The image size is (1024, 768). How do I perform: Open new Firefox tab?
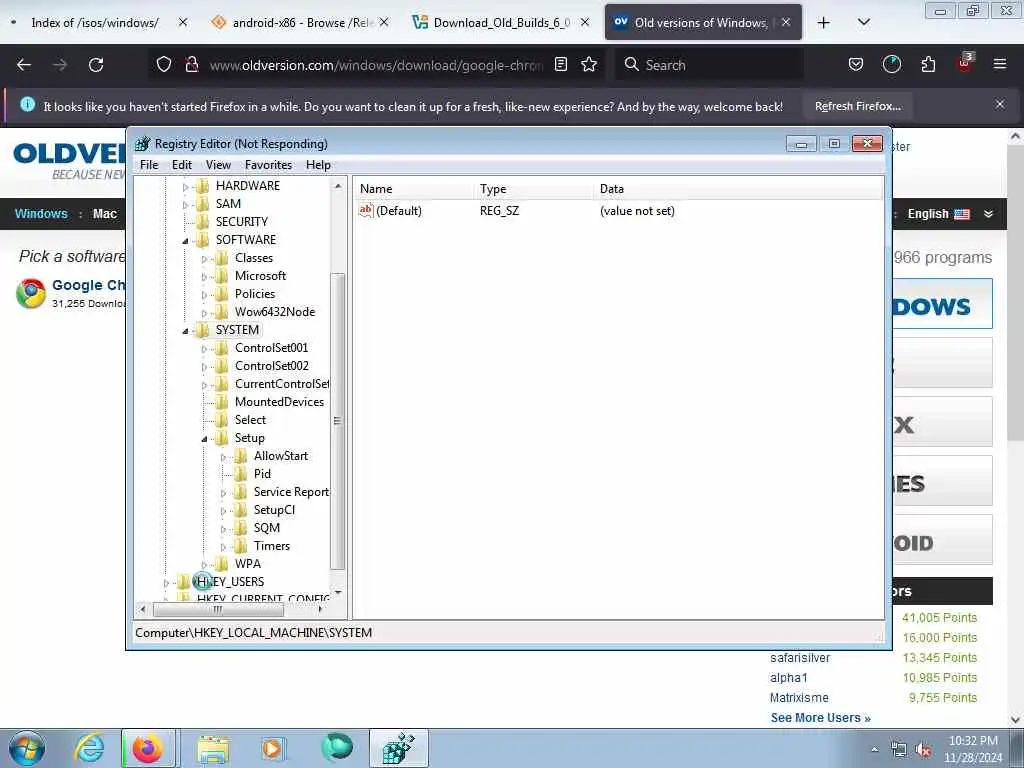824,23
